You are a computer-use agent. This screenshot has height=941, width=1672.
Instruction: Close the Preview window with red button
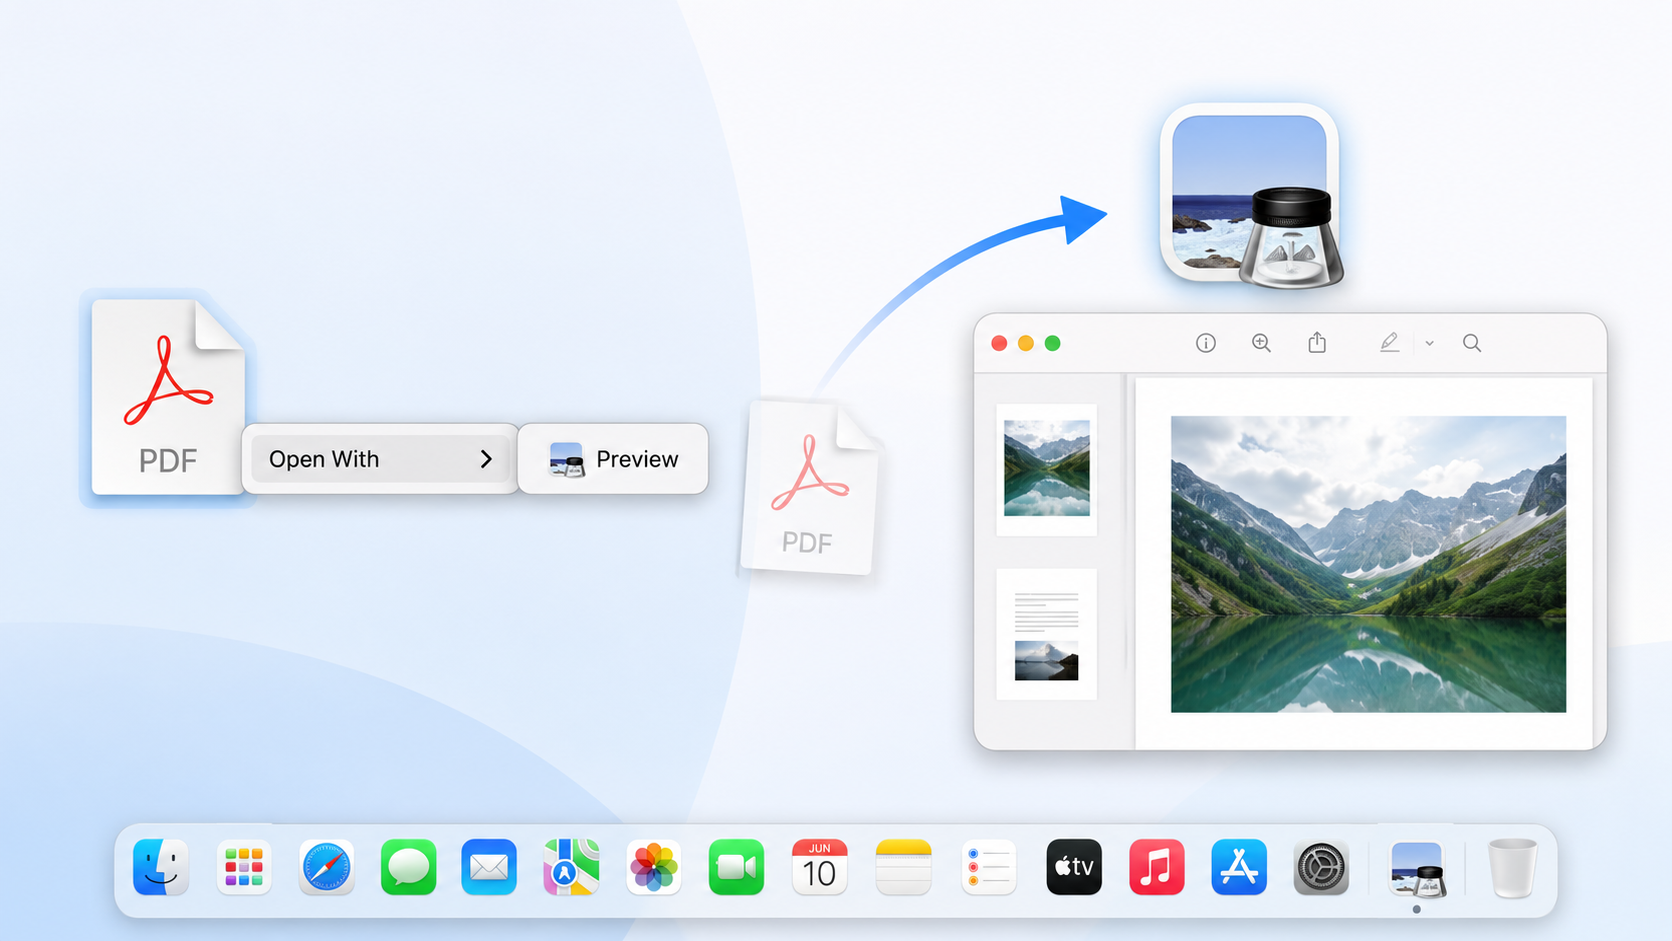coord(999,343)
